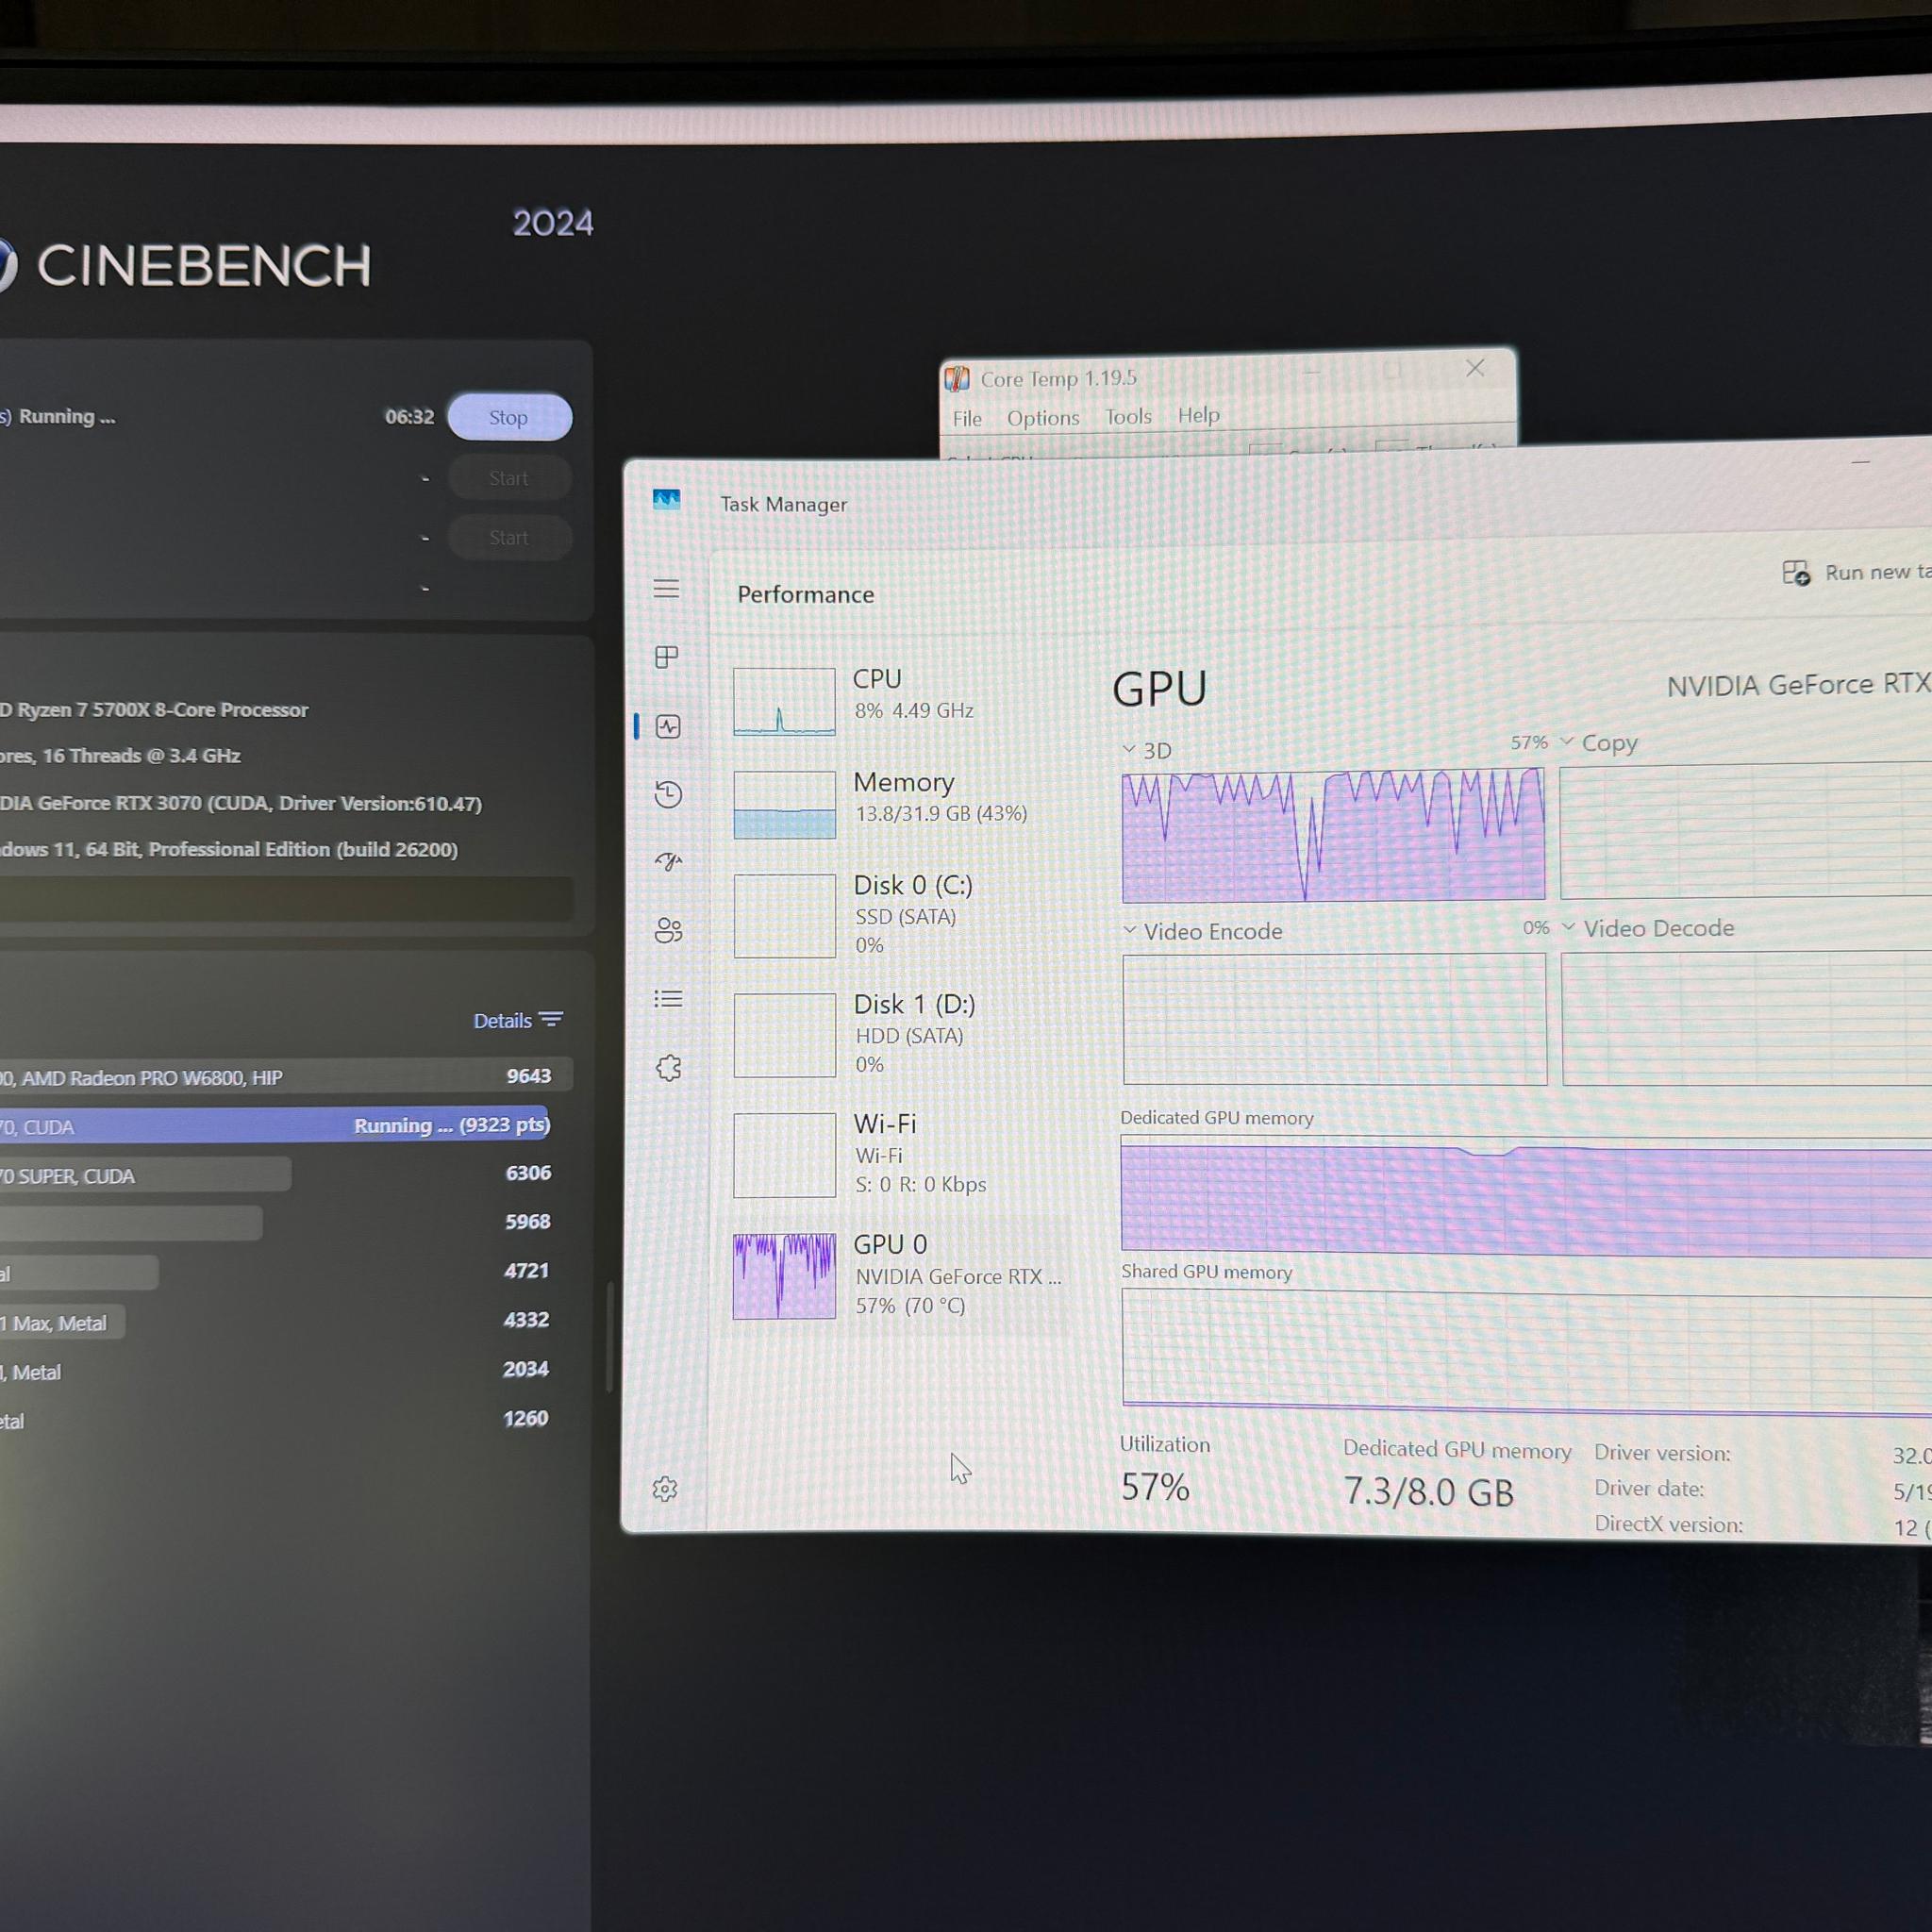Open Details page list icon

tap(668, 999)
